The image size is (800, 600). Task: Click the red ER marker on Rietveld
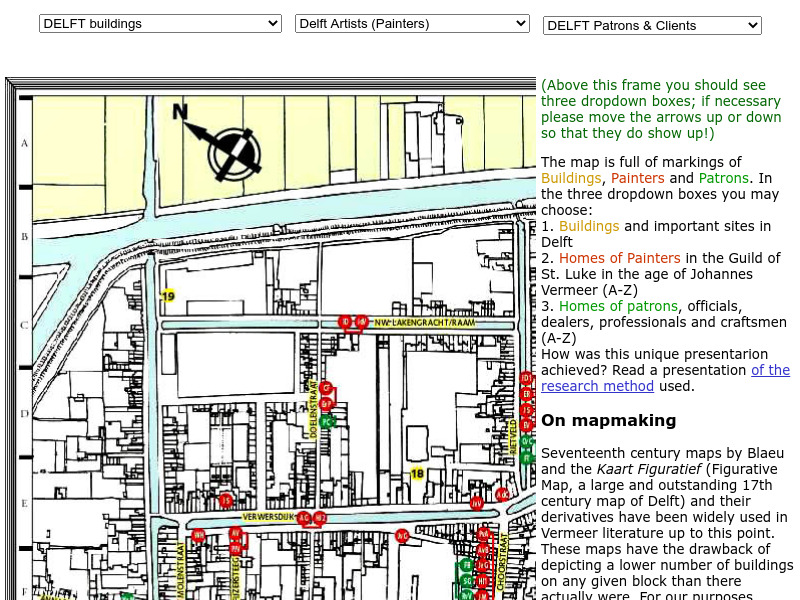click(x=526, y=394)
